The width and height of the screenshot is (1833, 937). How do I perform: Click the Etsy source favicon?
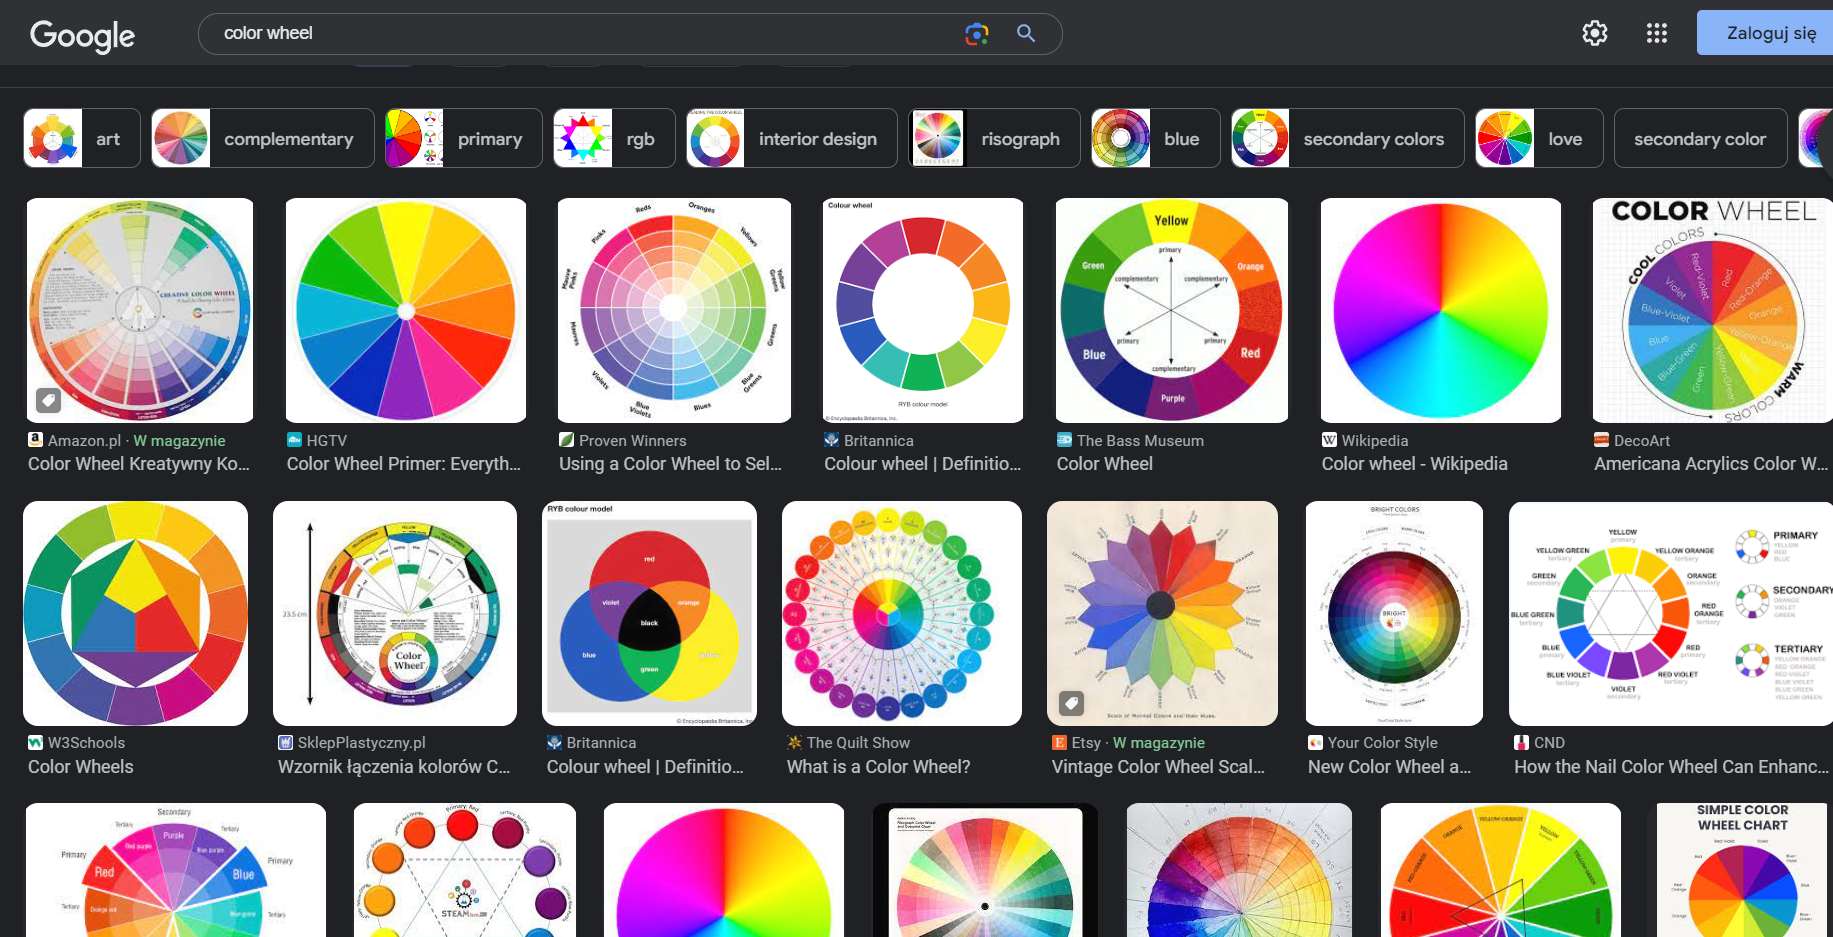click(1060, 742)
